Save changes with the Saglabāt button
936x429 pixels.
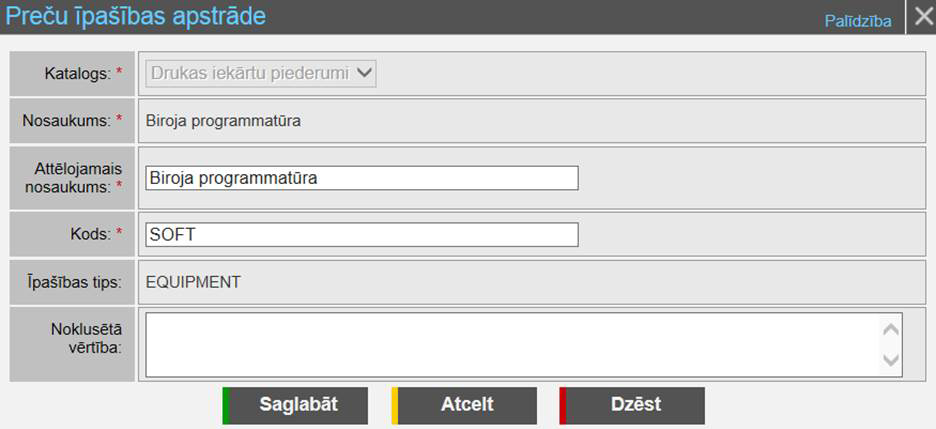click(297, 405)
